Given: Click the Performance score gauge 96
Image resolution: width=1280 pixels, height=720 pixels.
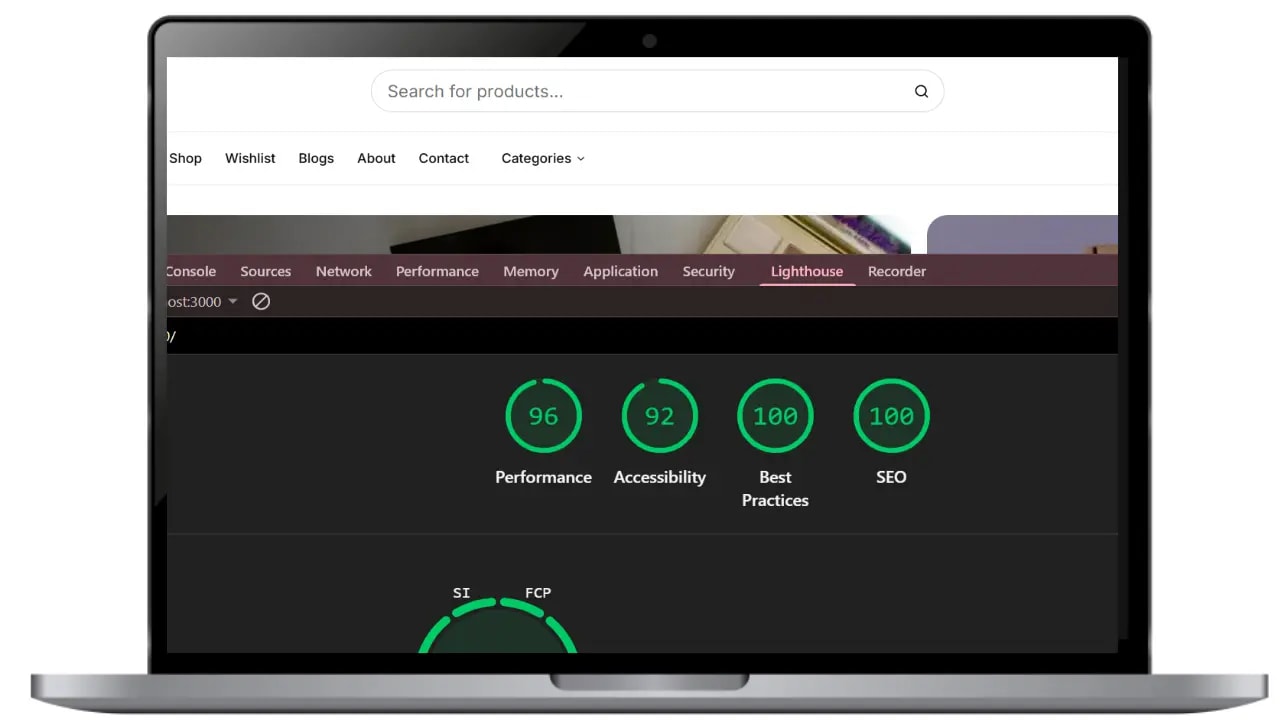Looking at the screenshot, I should coord(543,416).
